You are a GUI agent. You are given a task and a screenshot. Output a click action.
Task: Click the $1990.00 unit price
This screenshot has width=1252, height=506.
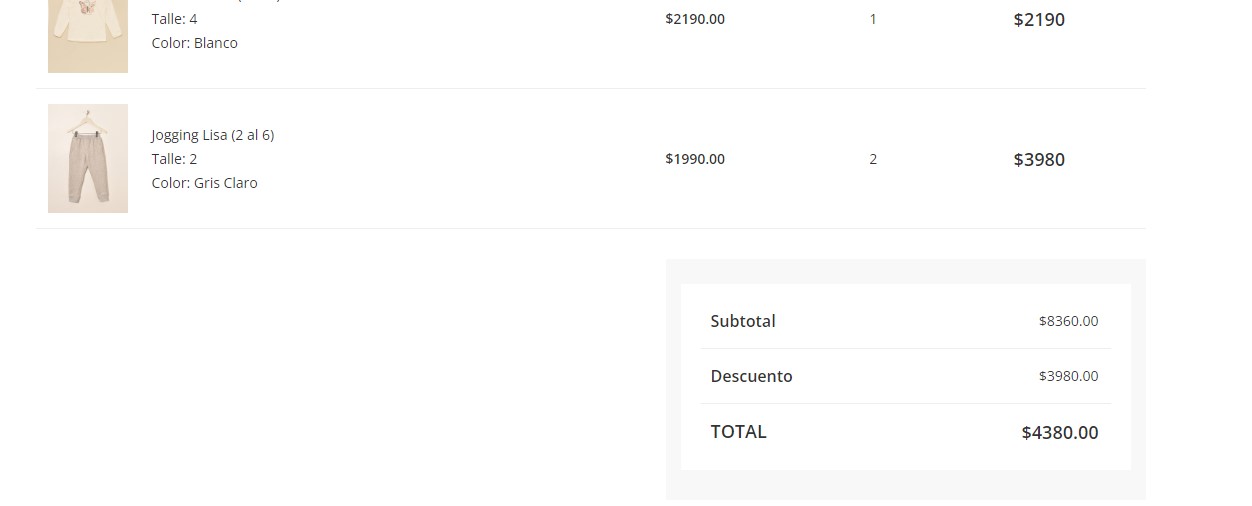(695, 159)
